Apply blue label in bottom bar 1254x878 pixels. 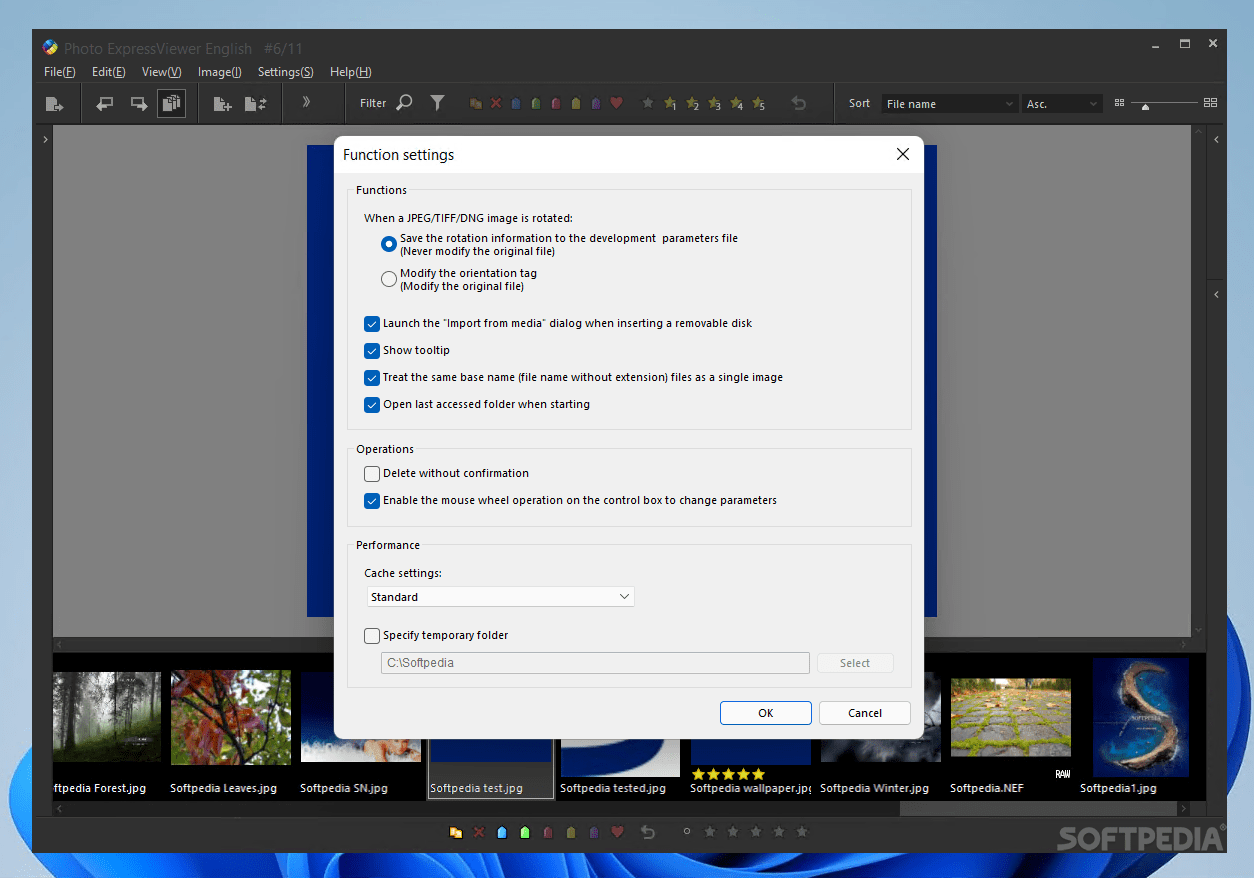point(502,832)
